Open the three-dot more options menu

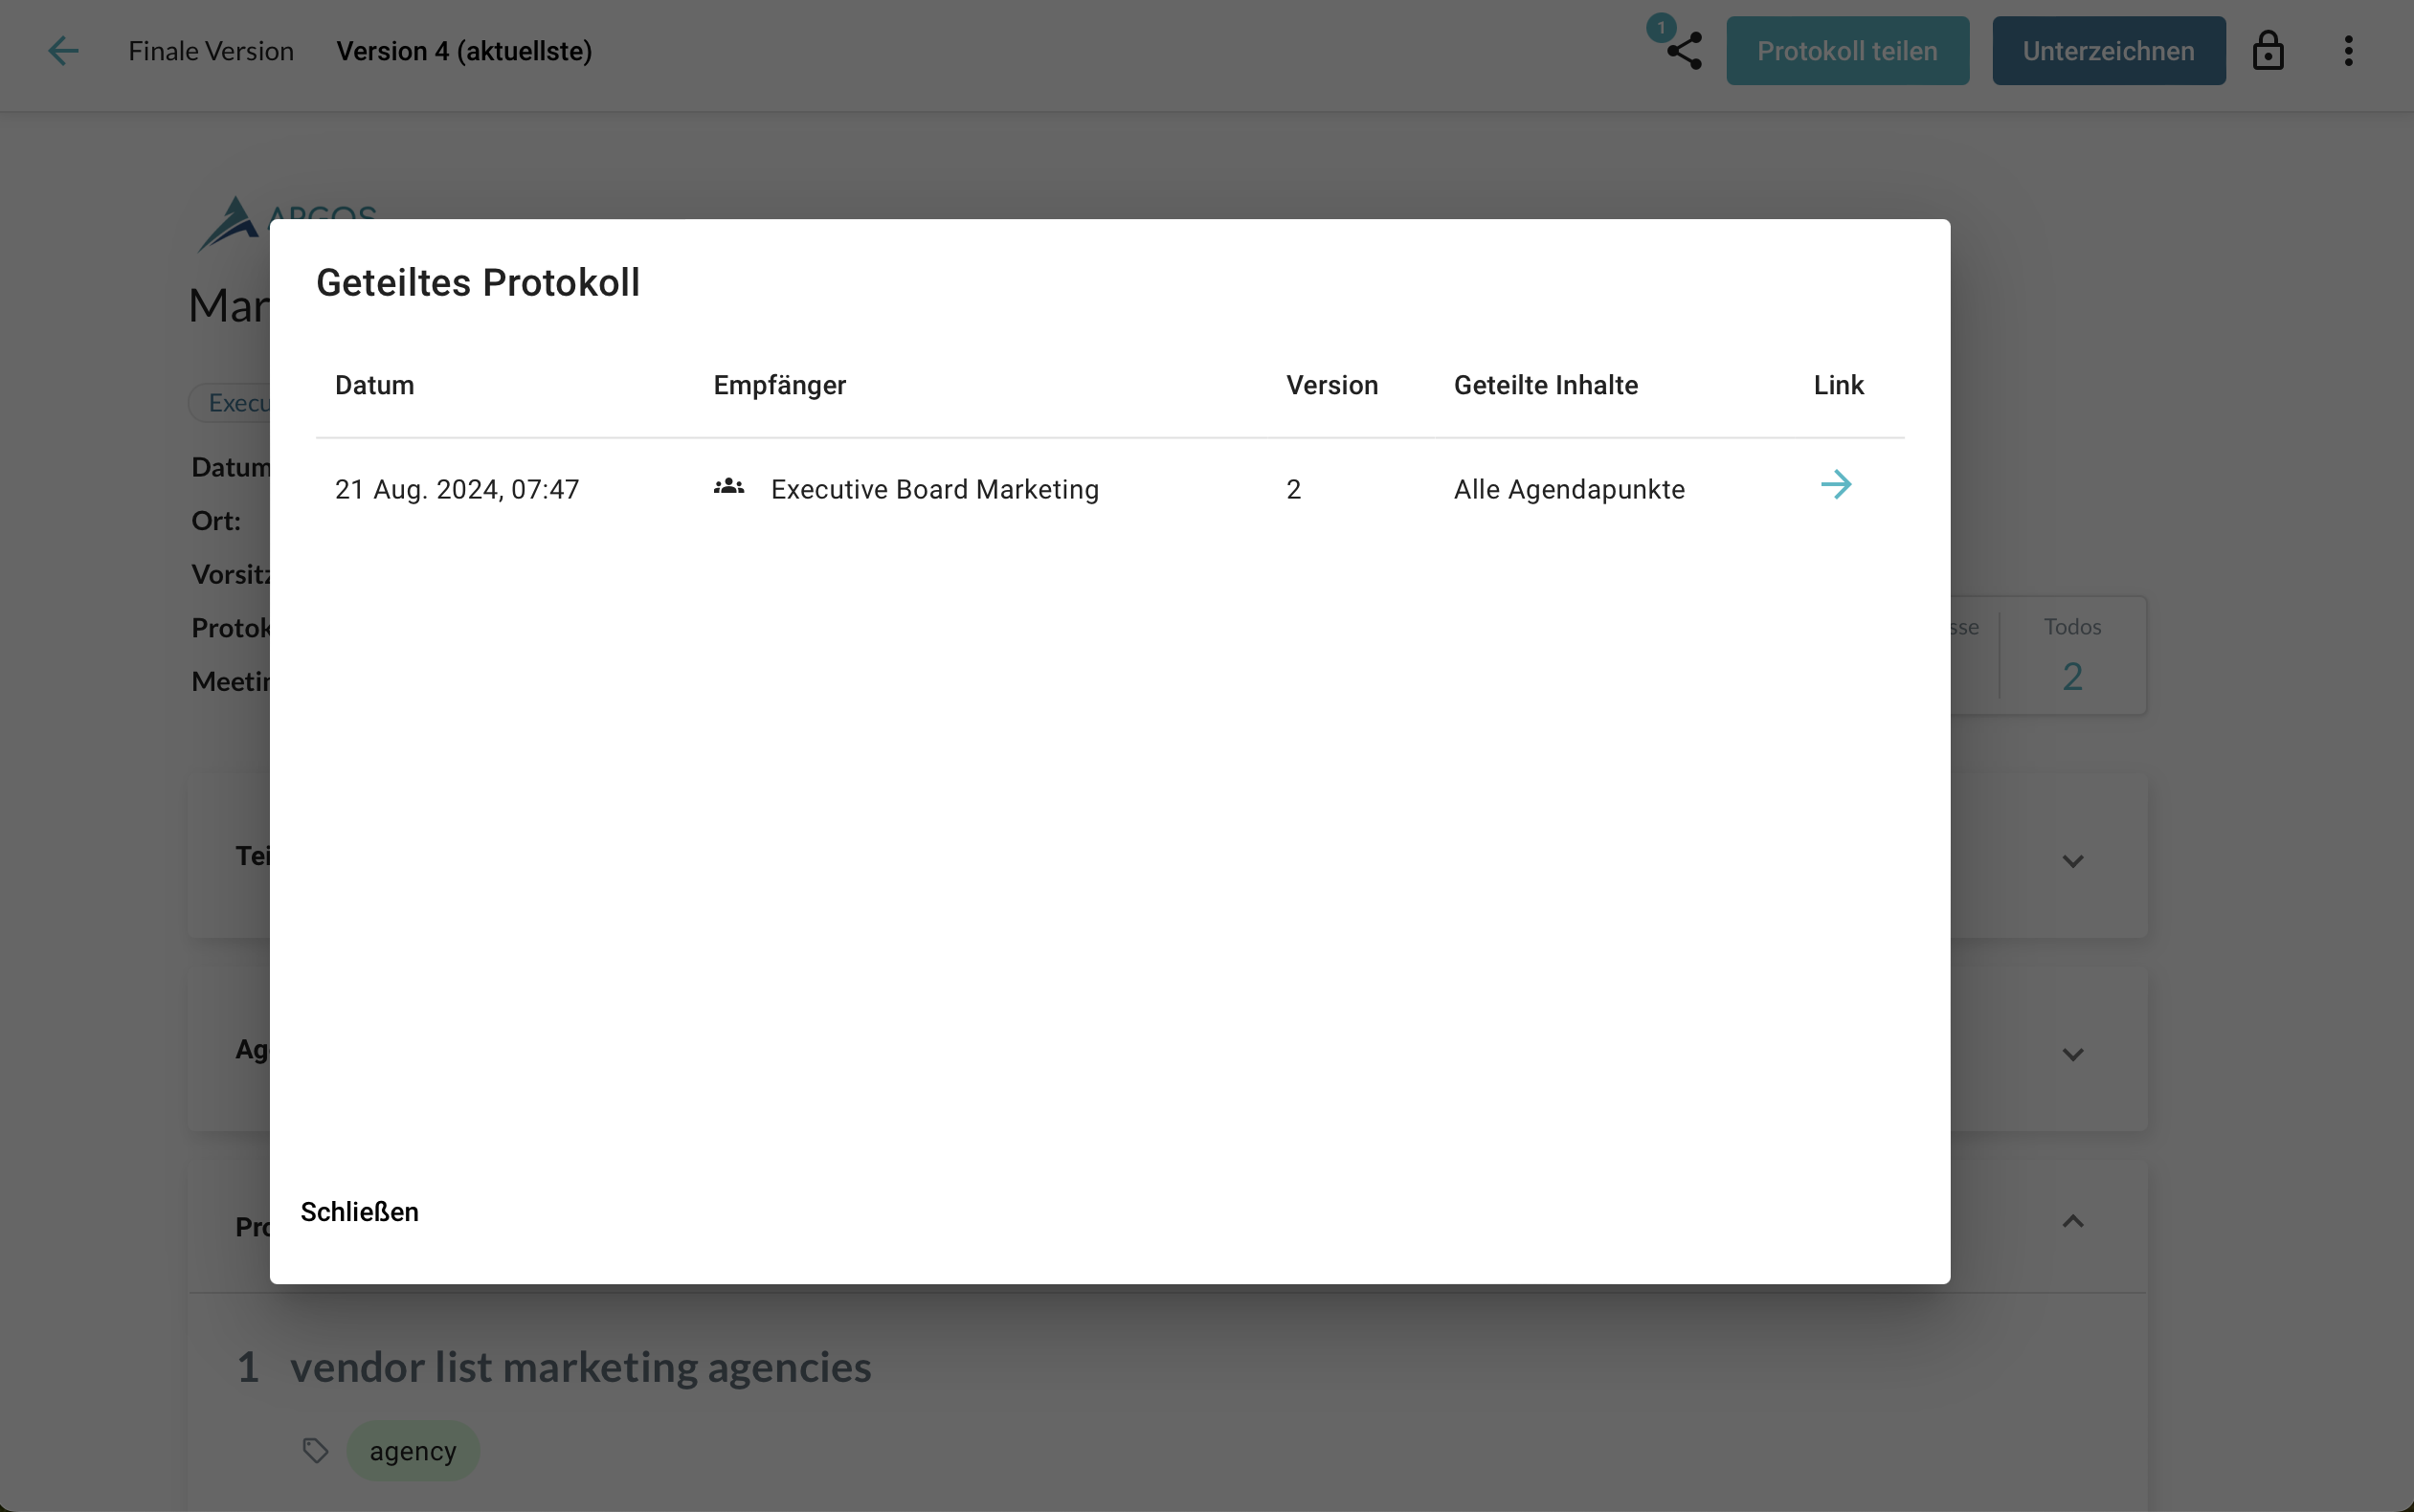pyautogui.click(x=2348, y=51)
